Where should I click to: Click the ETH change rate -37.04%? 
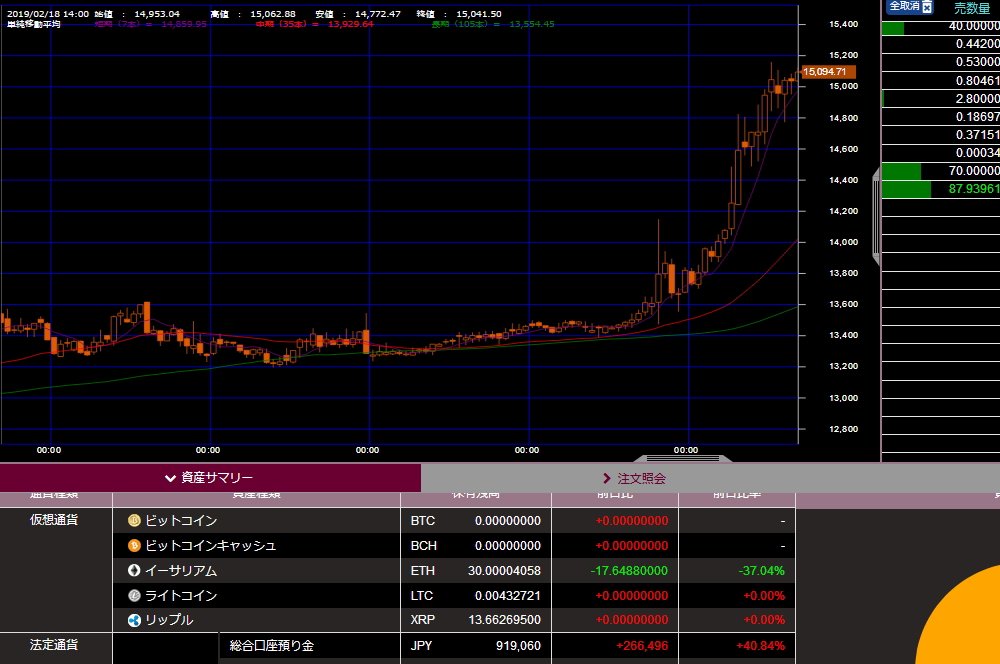761,570
